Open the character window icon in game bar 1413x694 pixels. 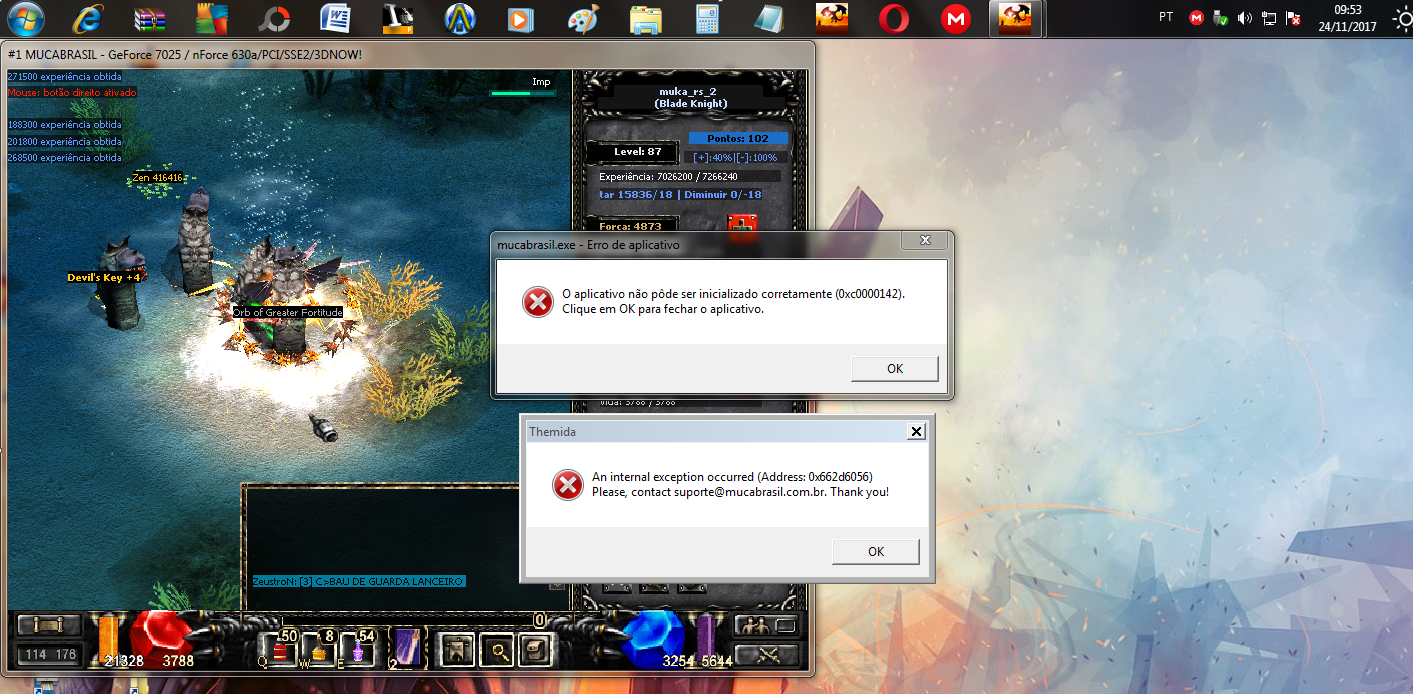pos(457,650)
